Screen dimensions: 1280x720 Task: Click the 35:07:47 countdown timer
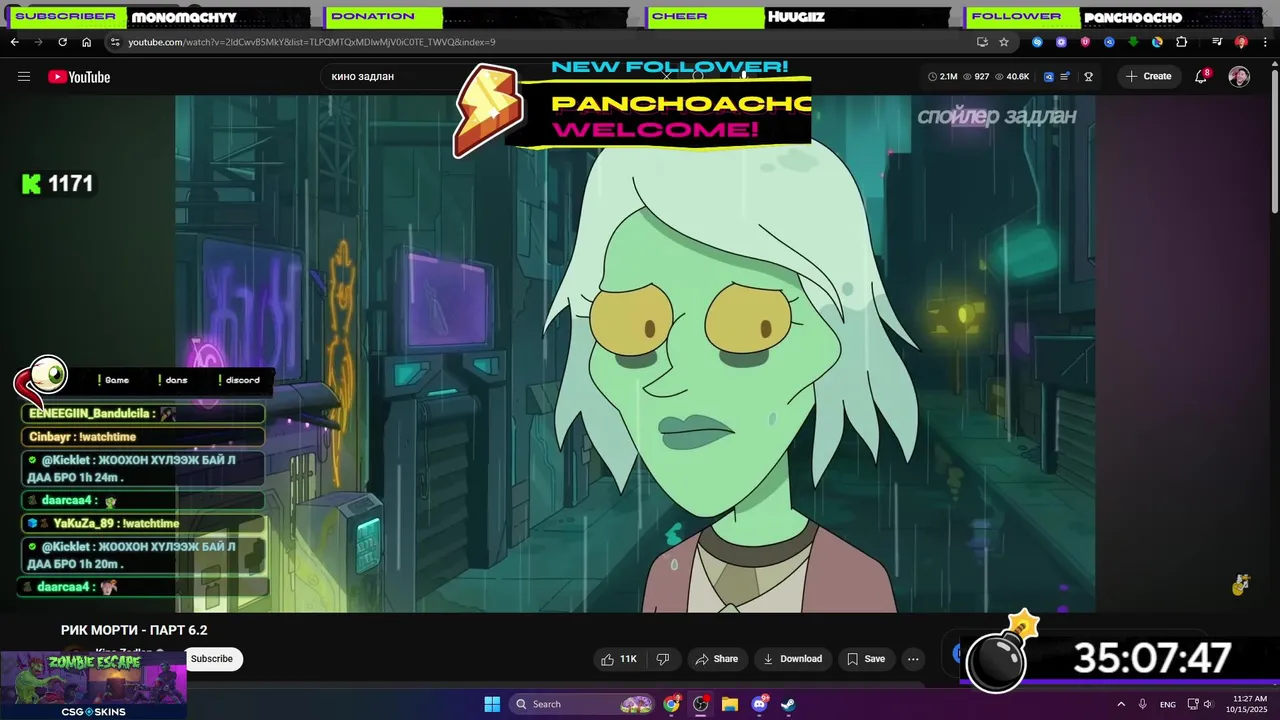[x=1151, y=659]
